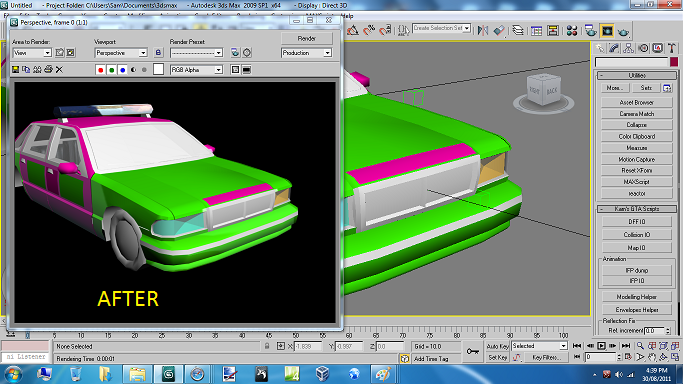
Task: Open Curve Editor icon in main toolbar
Action: click(x=537, y=30)
